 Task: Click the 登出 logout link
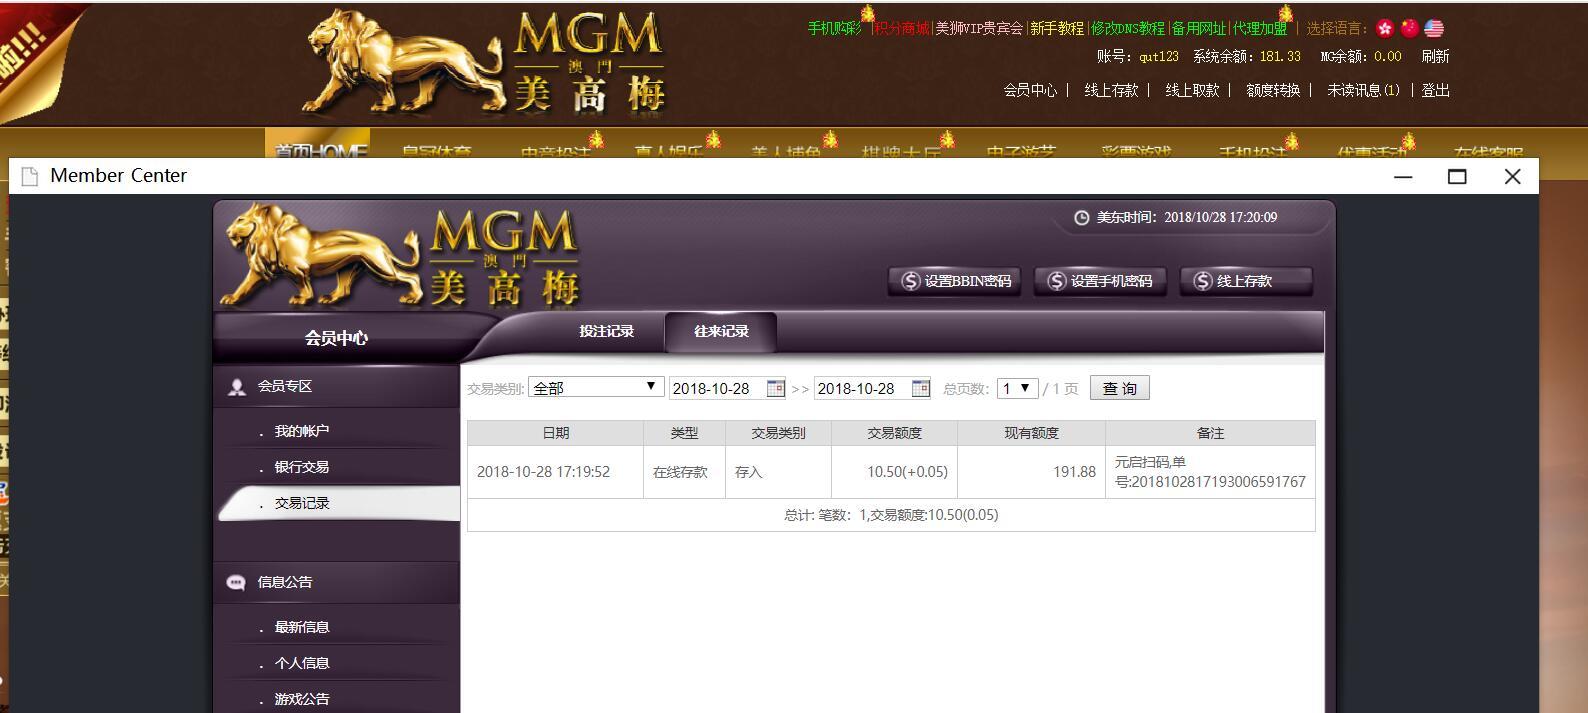click(x=1435, y=90)
